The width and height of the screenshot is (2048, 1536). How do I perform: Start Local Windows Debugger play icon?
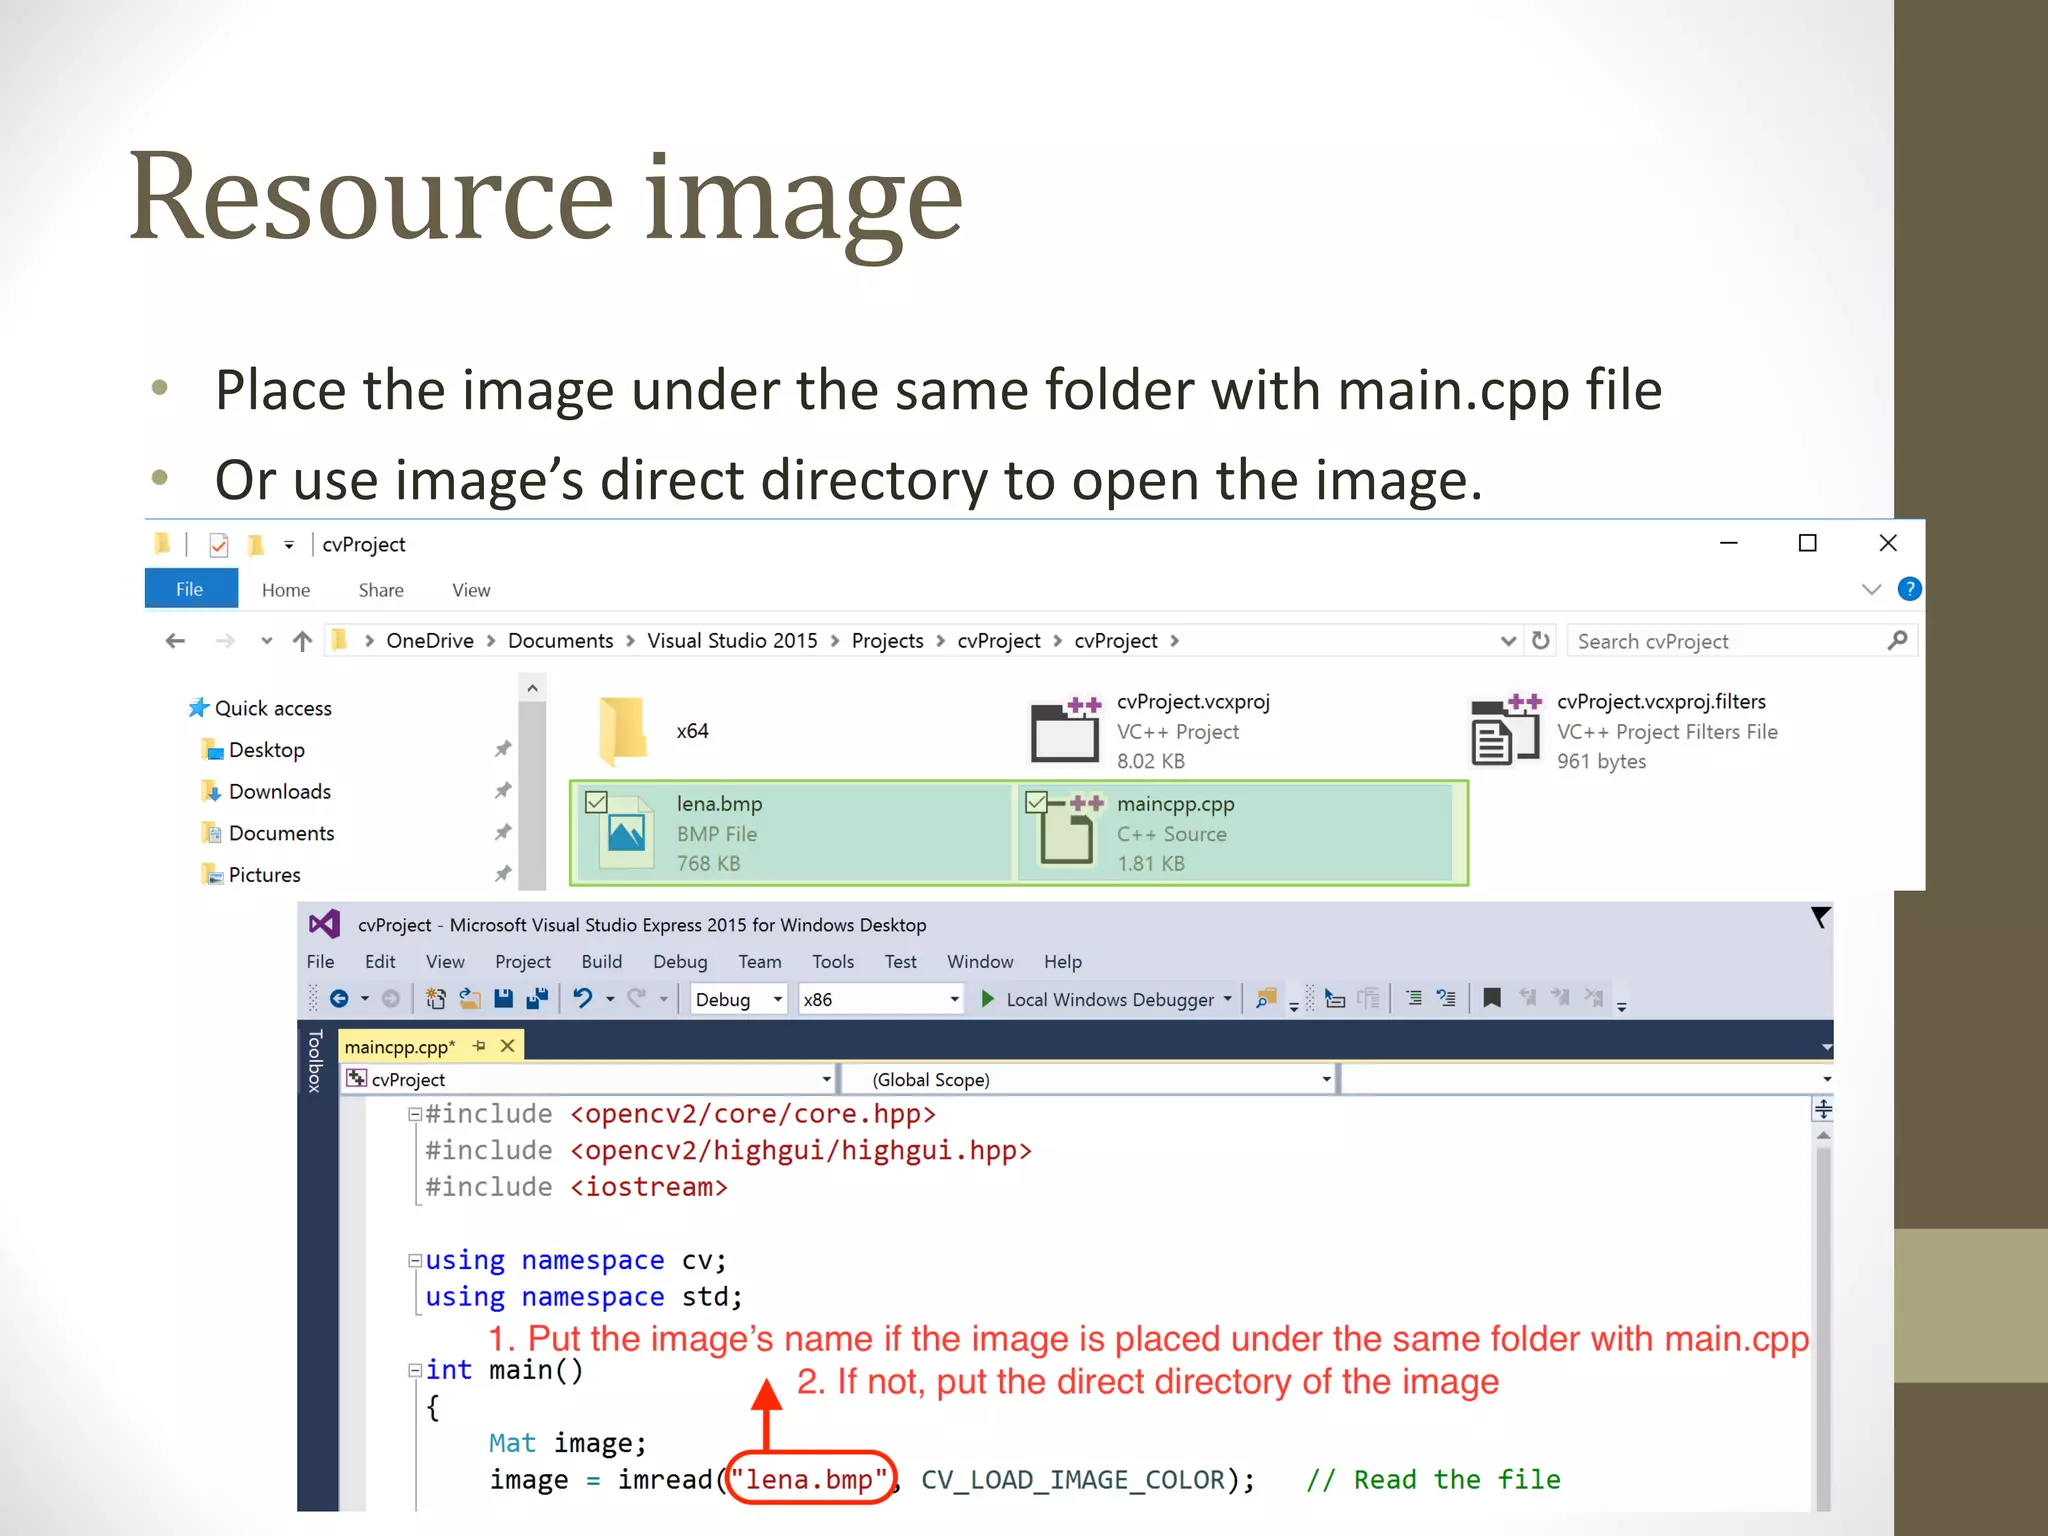tap(987, 999)
